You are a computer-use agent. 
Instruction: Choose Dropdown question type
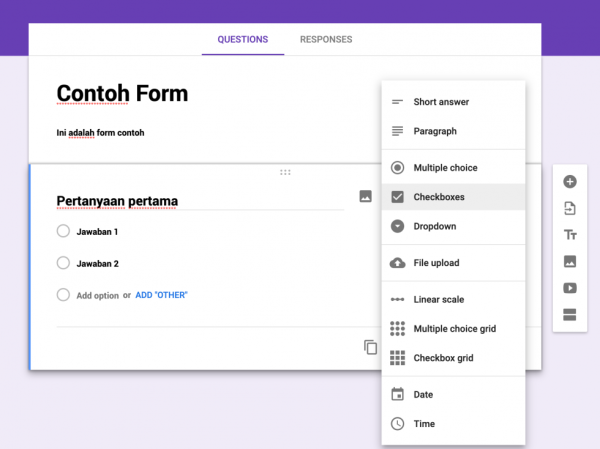[x=453, y=226]
